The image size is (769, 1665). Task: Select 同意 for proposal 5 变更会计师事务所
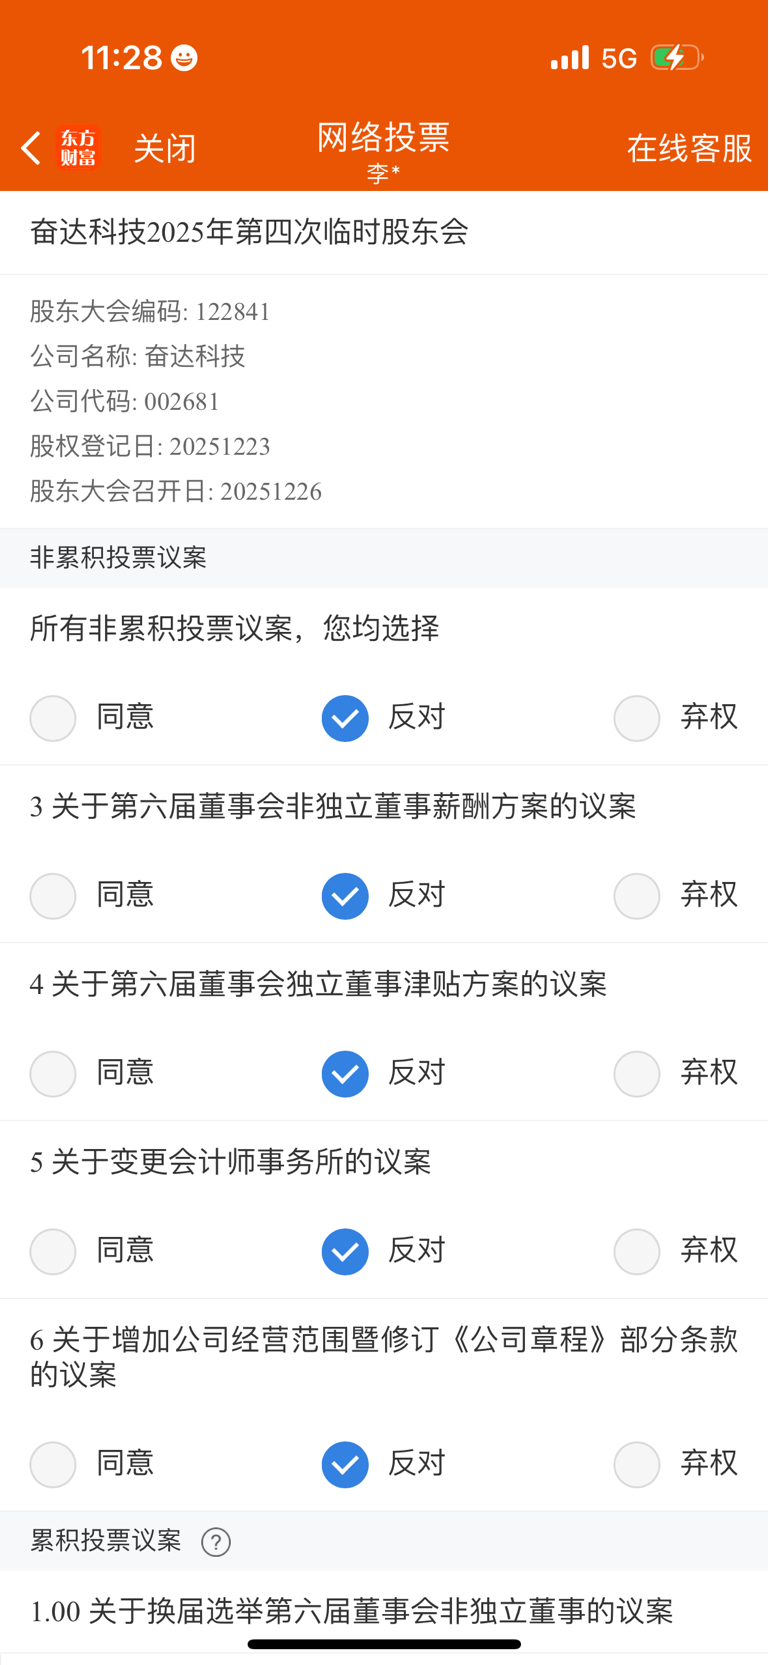[53, 1251]
